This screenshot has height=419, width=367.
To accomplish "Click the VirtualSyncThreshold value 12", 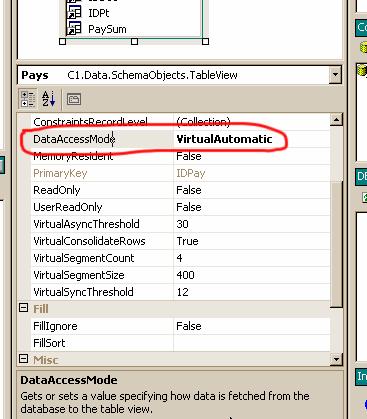I will click(x=183, y=292).
